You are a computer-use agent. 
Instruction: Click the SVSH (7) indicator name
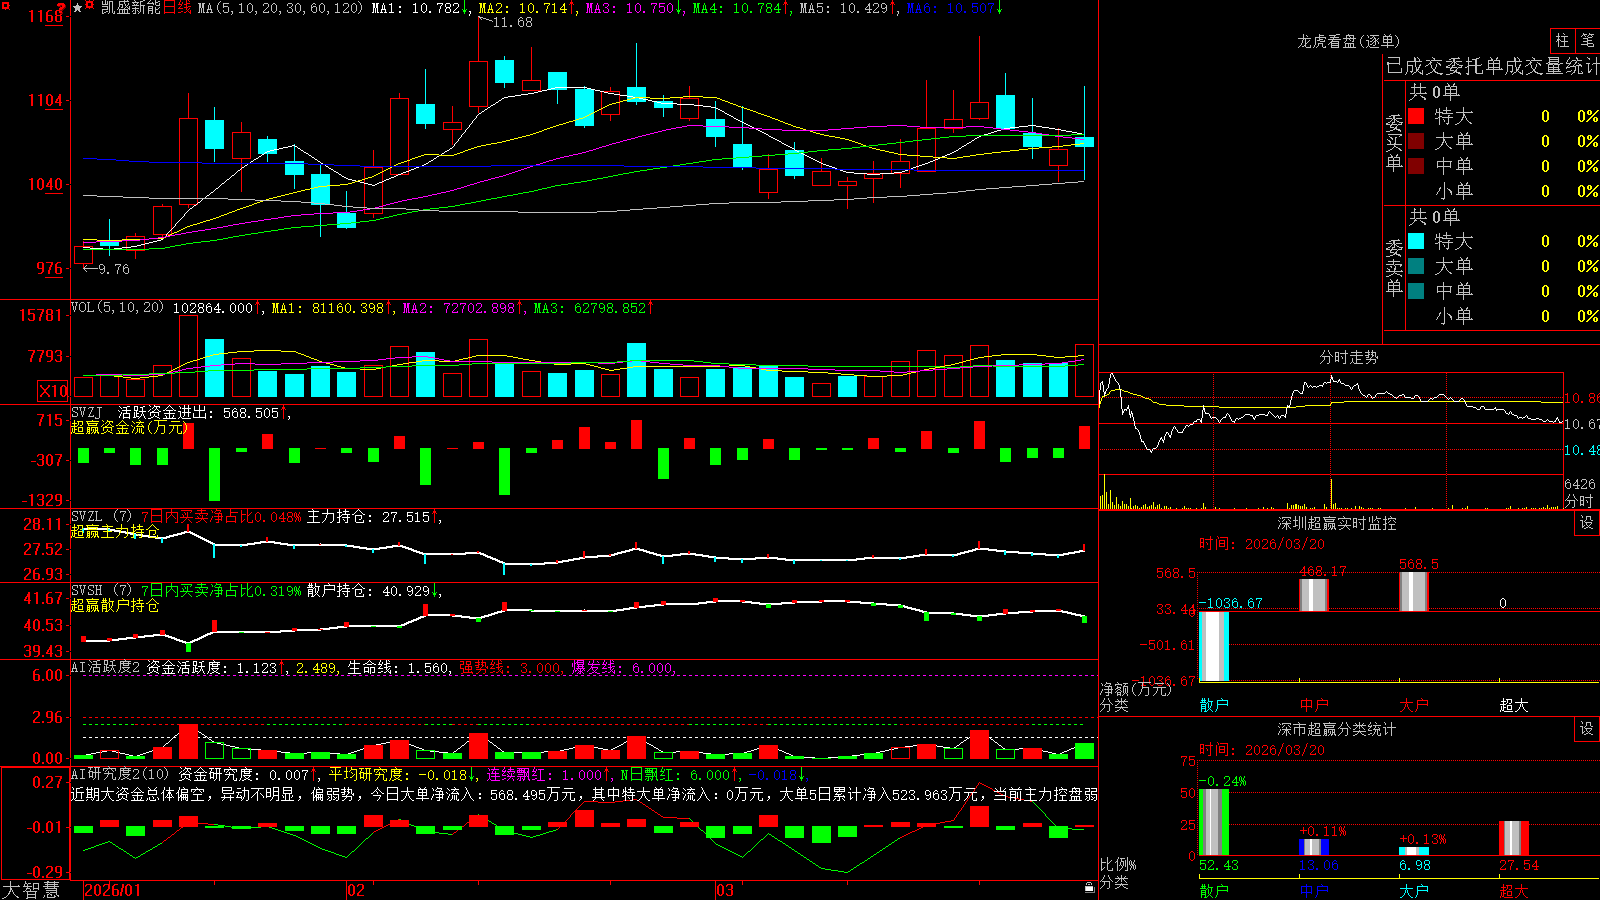coord(101,591)
